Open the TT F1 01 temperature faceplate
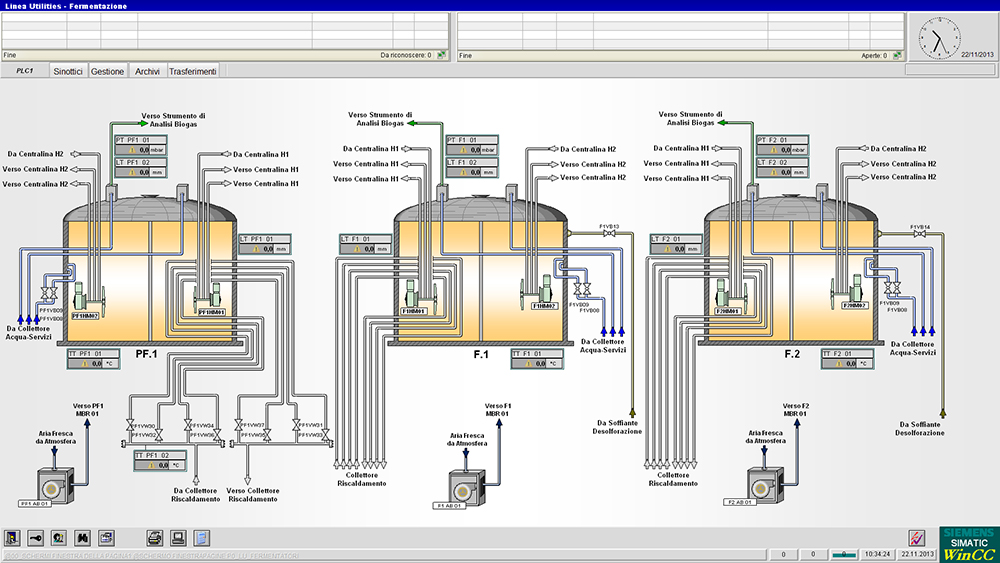Viewport: 1000px width, 563px height. click(x=537, y=358)
